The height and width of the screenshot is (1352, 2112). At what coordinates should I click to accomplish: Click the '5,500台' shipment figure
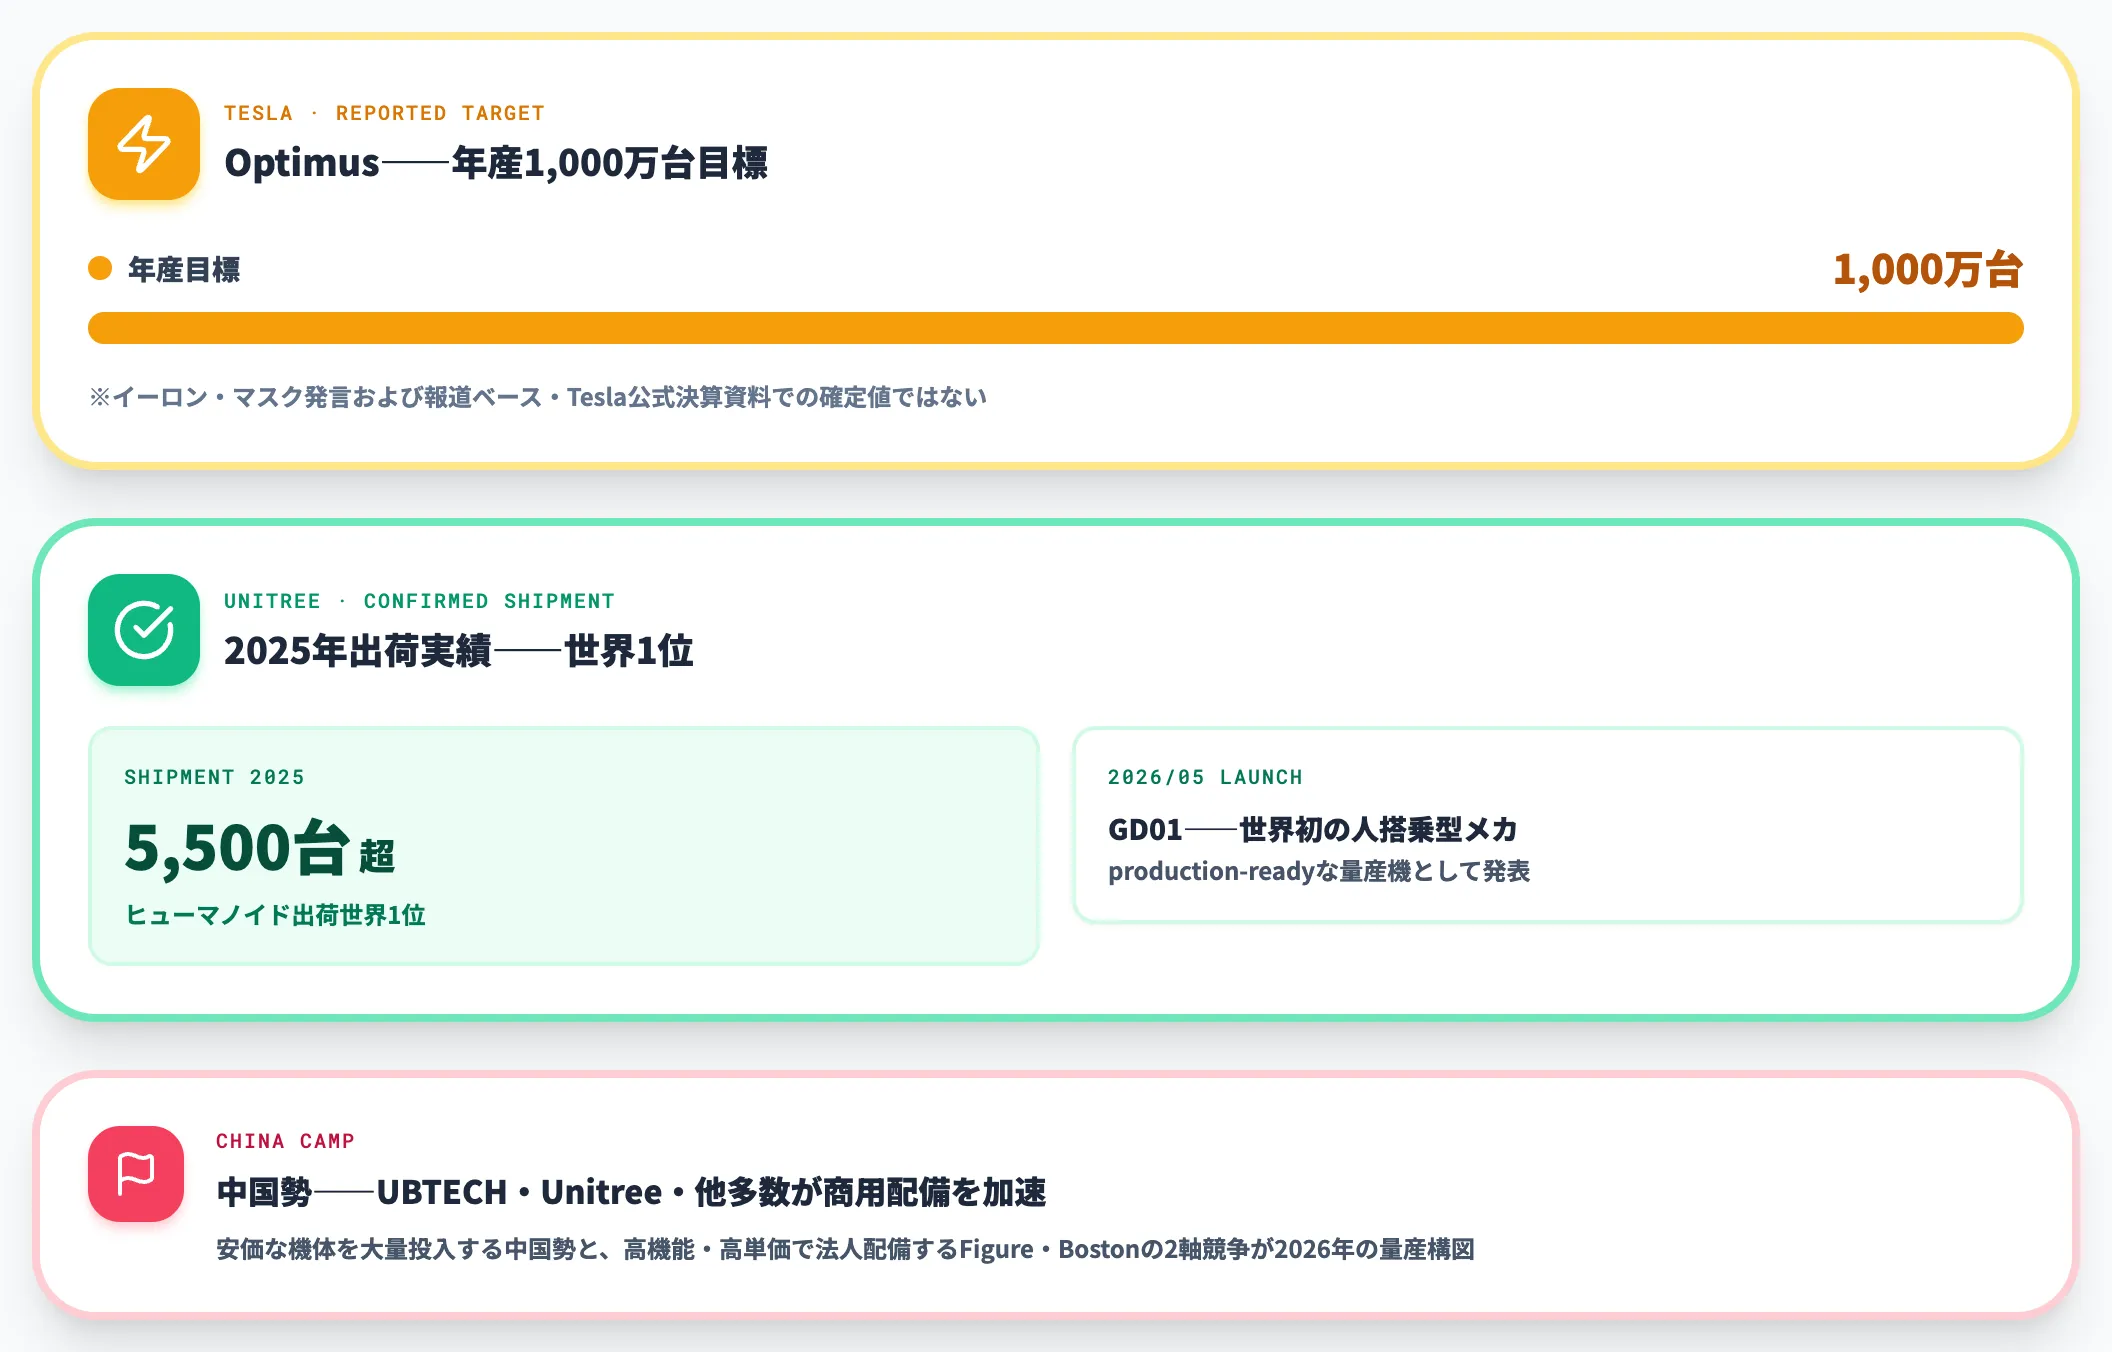237,848
